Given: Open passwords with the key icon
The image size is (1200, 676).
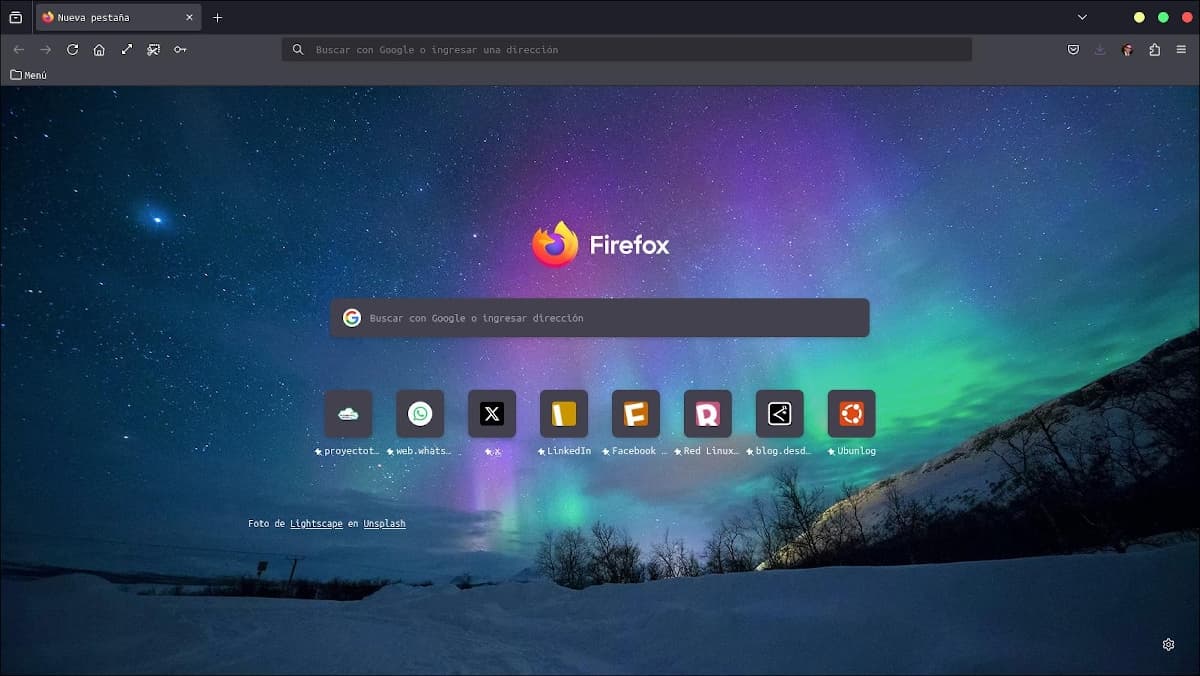Looking at the screenshot, I should coord(180,50).
